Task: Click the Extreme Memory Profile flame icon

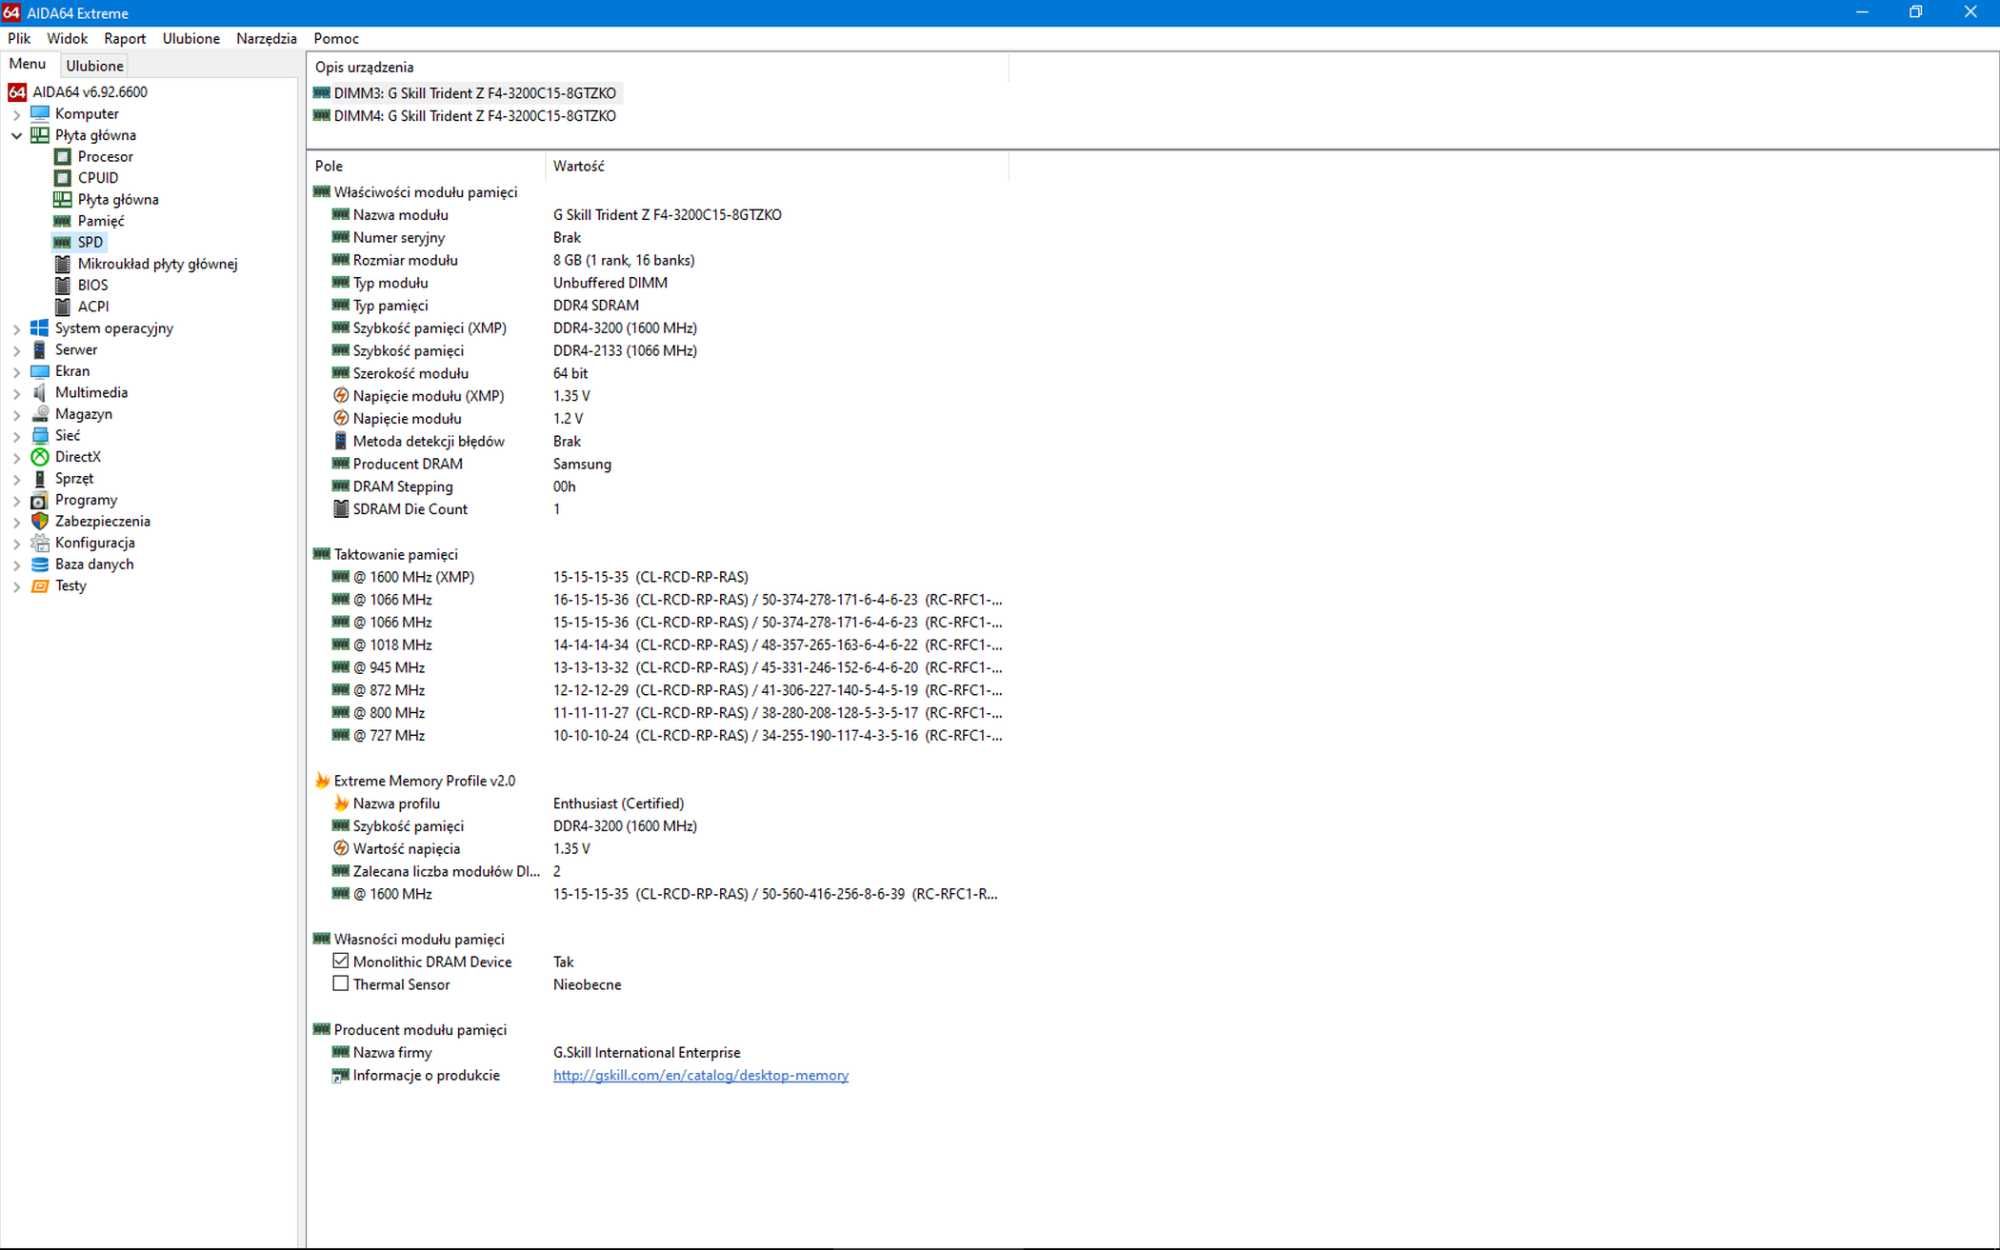Action: click(x=322, y=780)
